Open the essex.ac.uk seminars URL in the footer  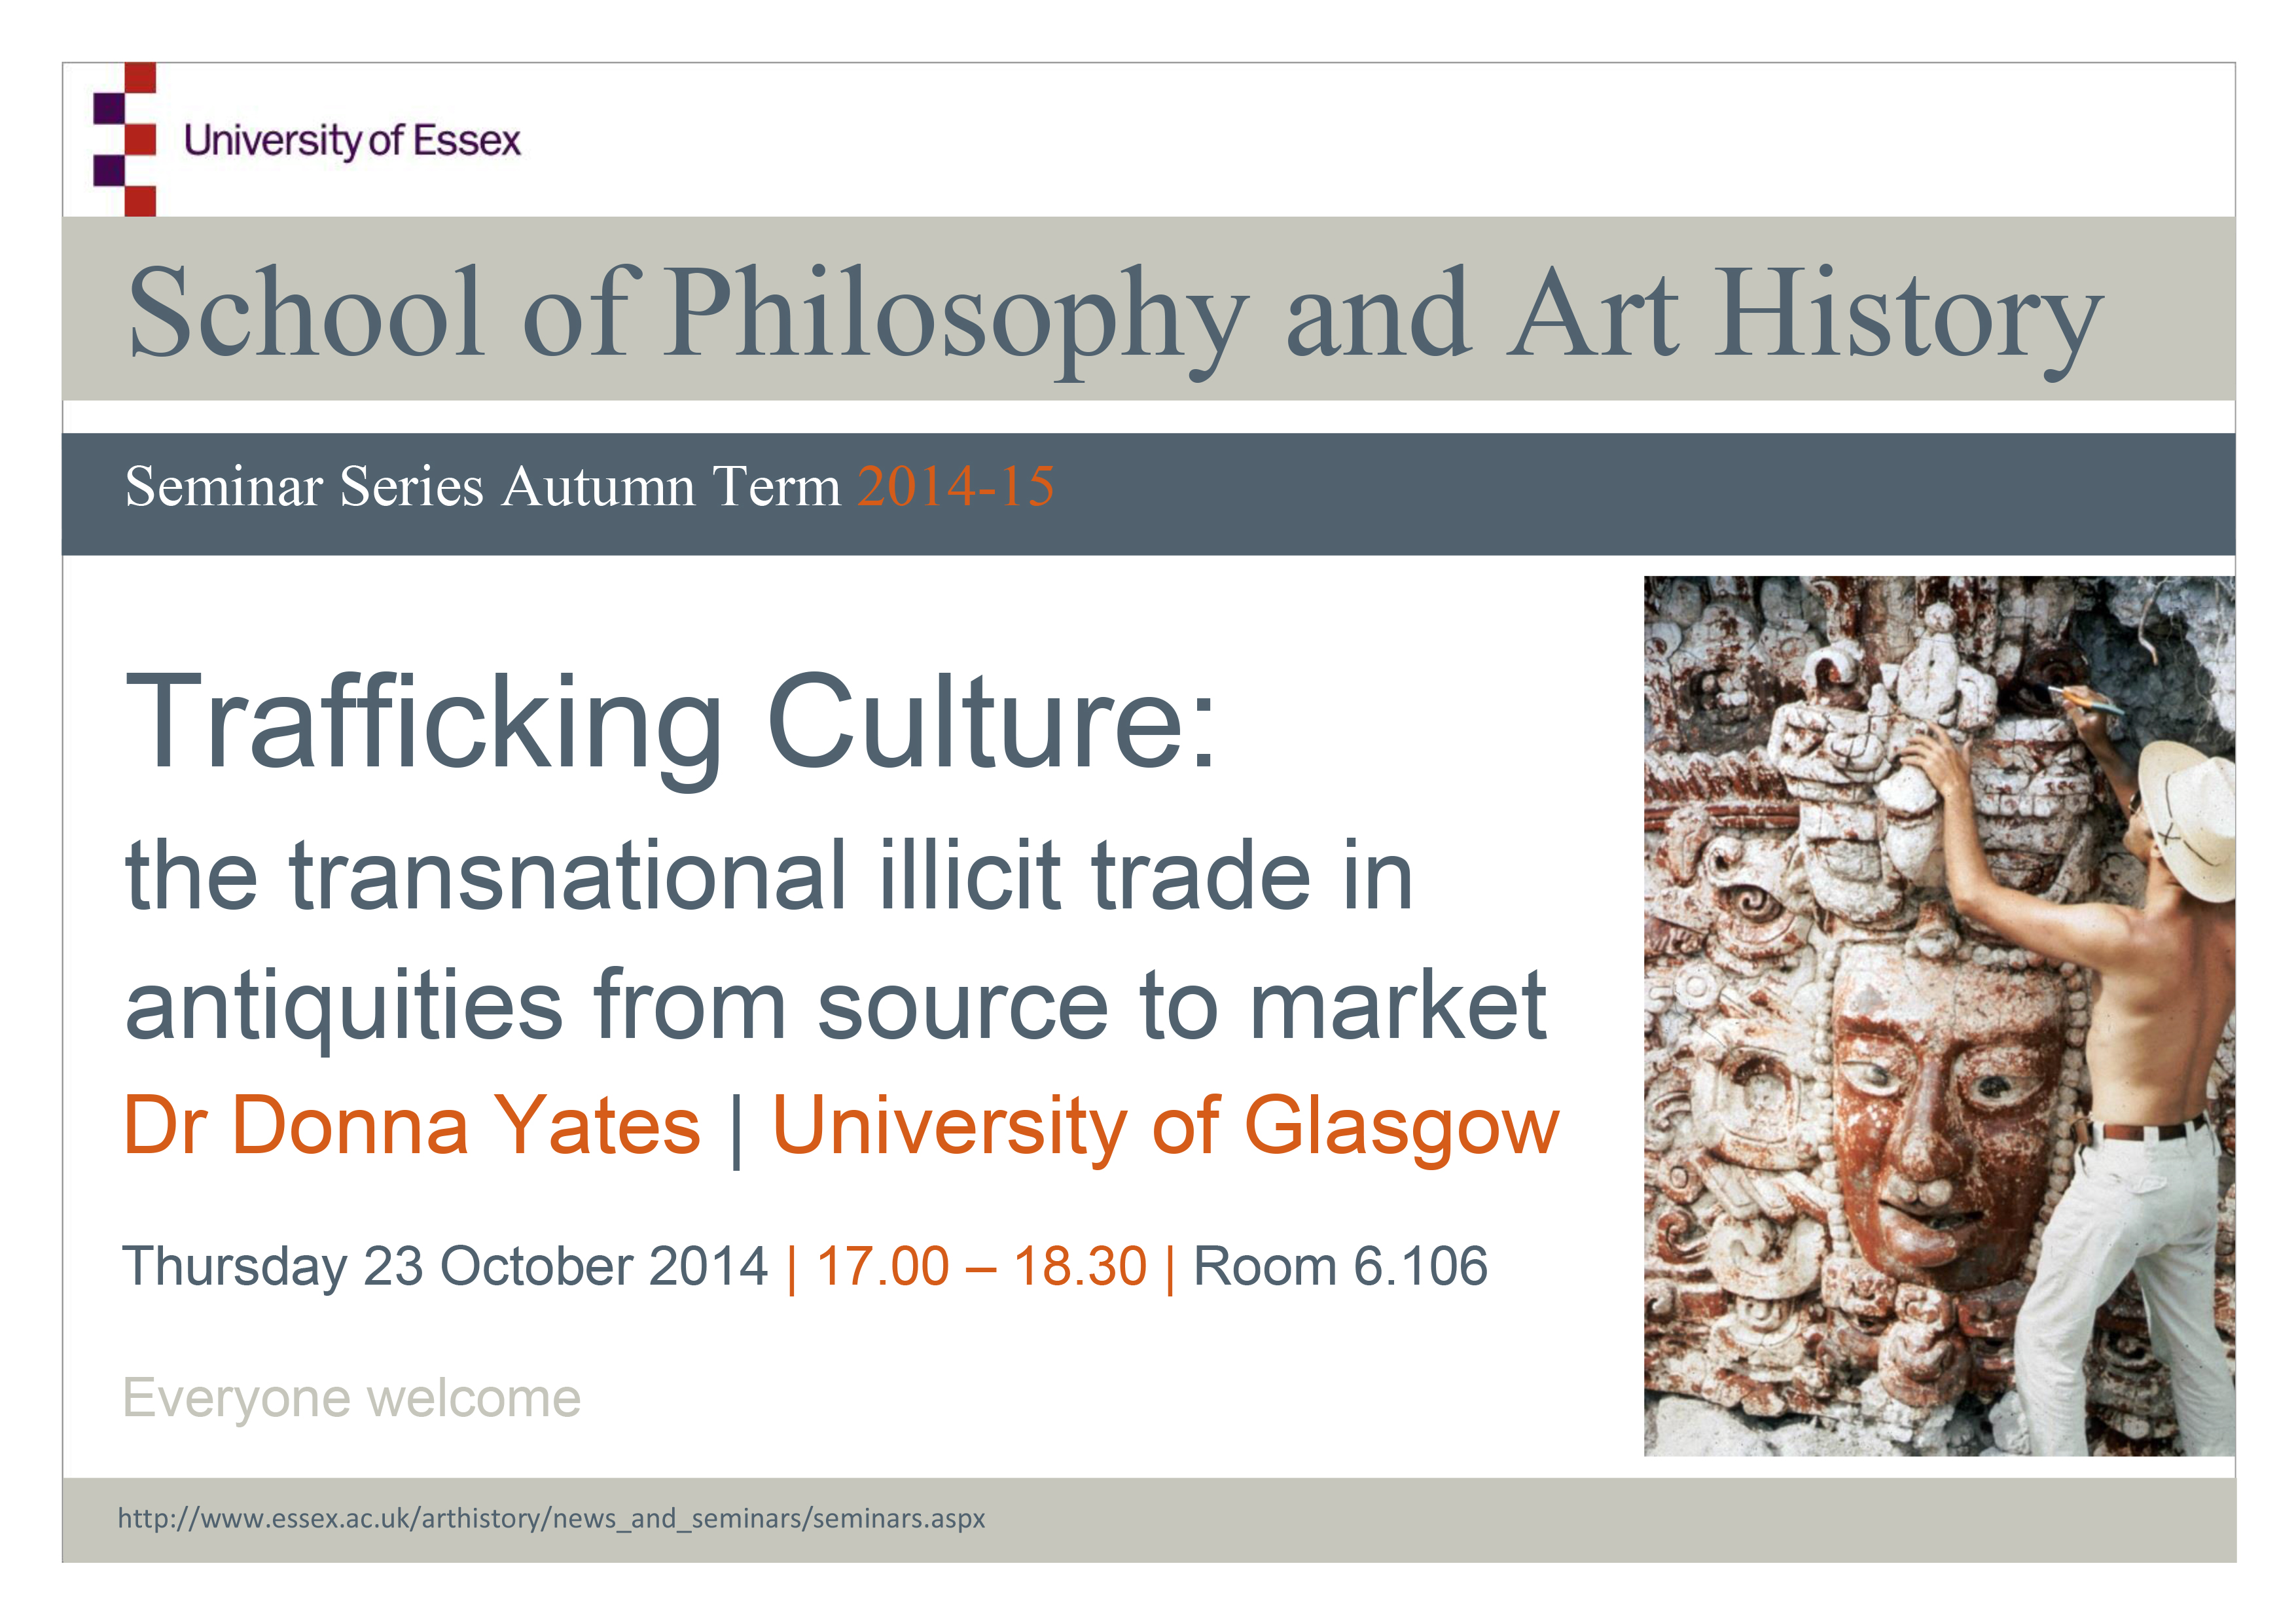coord(551,1519)
